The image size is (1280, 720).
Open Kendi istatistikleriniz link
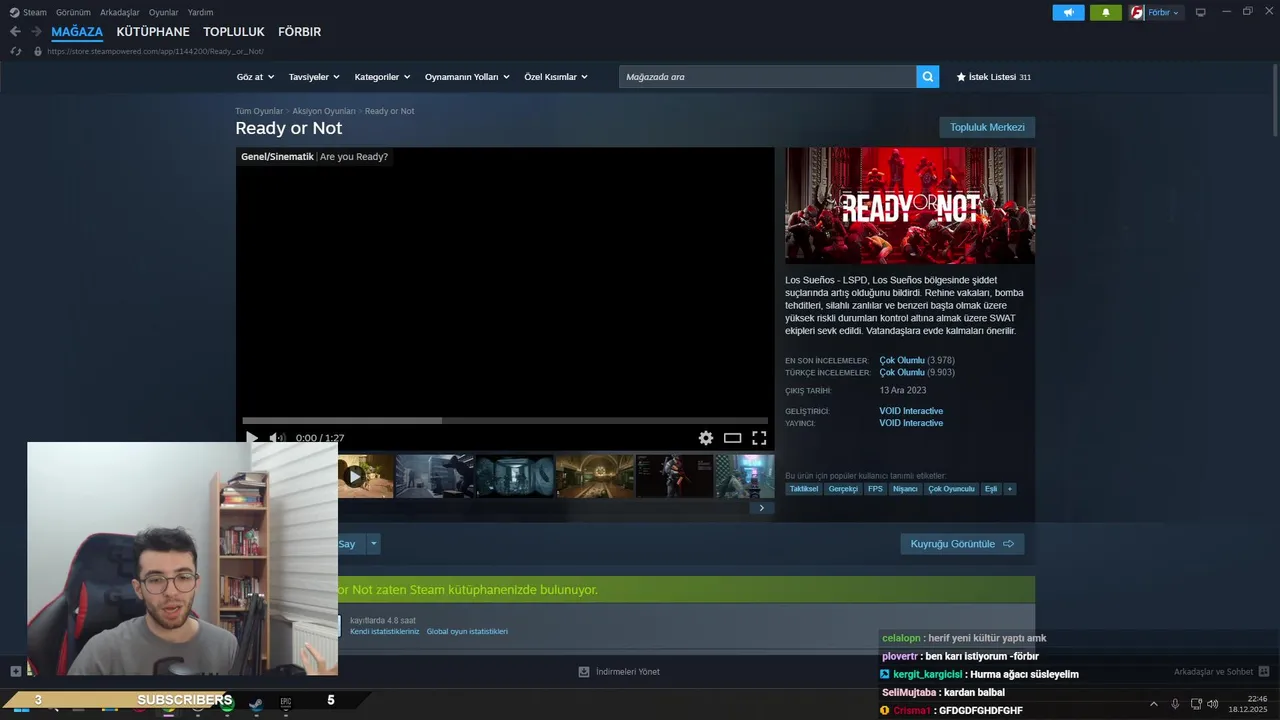click(x=385, y=632)
